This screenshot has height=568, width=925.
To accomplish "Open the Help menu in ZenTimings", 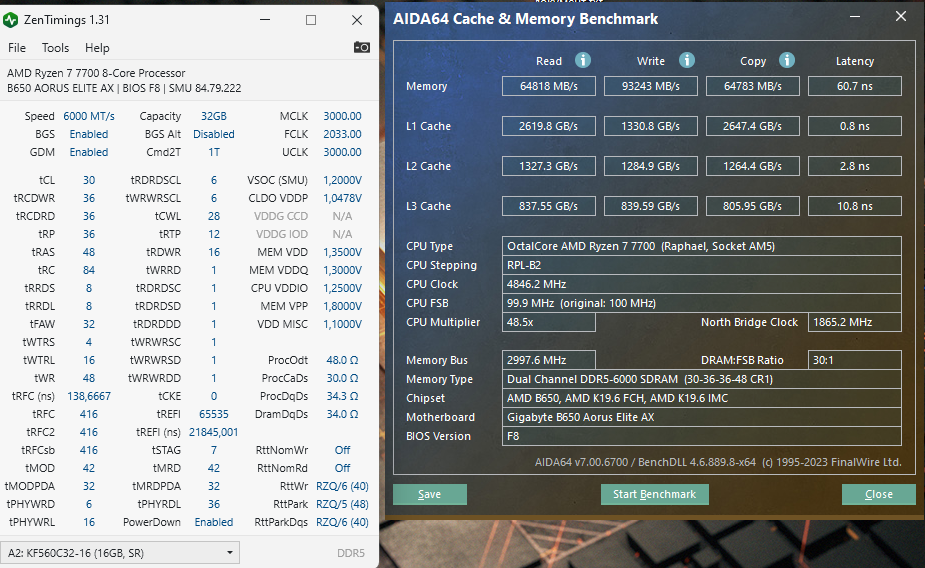I will coord(97,48).
